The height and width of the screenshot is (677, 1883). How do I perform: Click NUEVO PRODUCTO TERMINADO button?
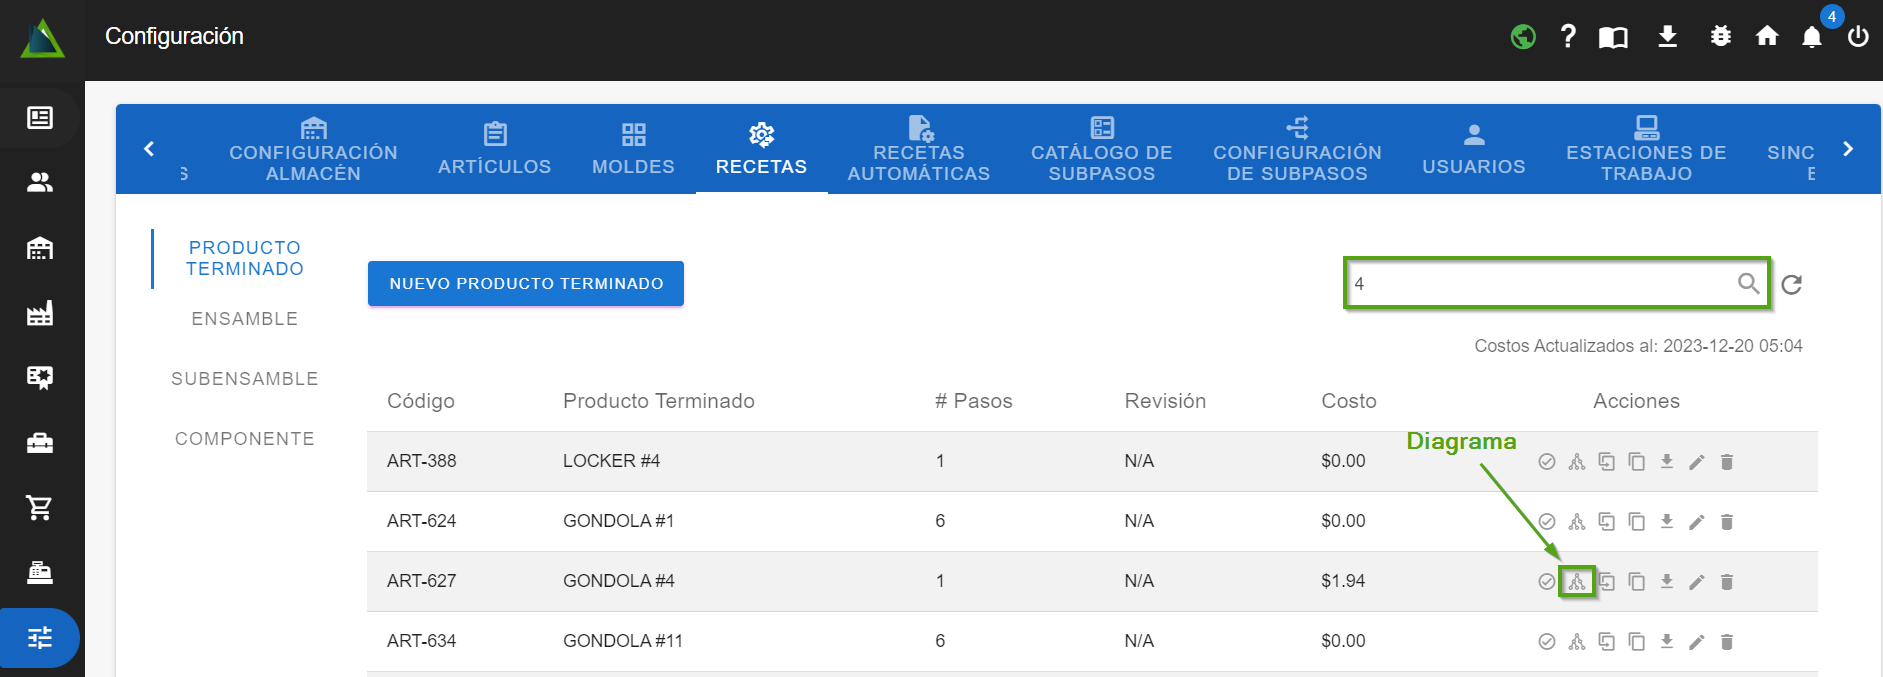click(526, 284)
